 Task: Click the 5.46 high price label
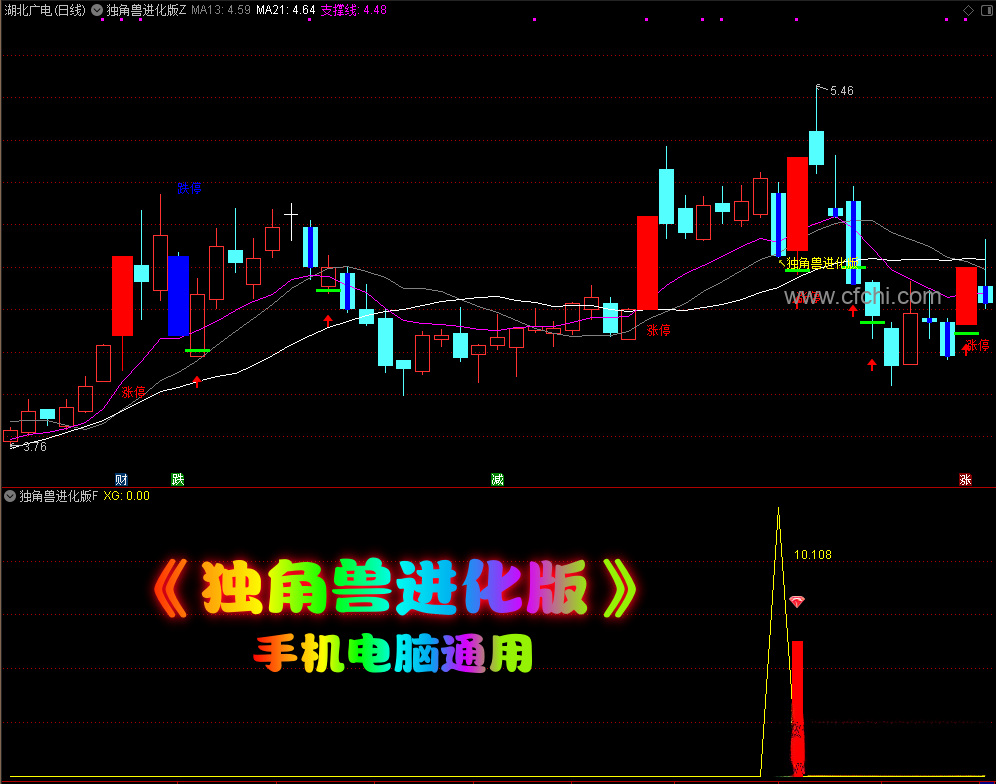click(842, 91)
